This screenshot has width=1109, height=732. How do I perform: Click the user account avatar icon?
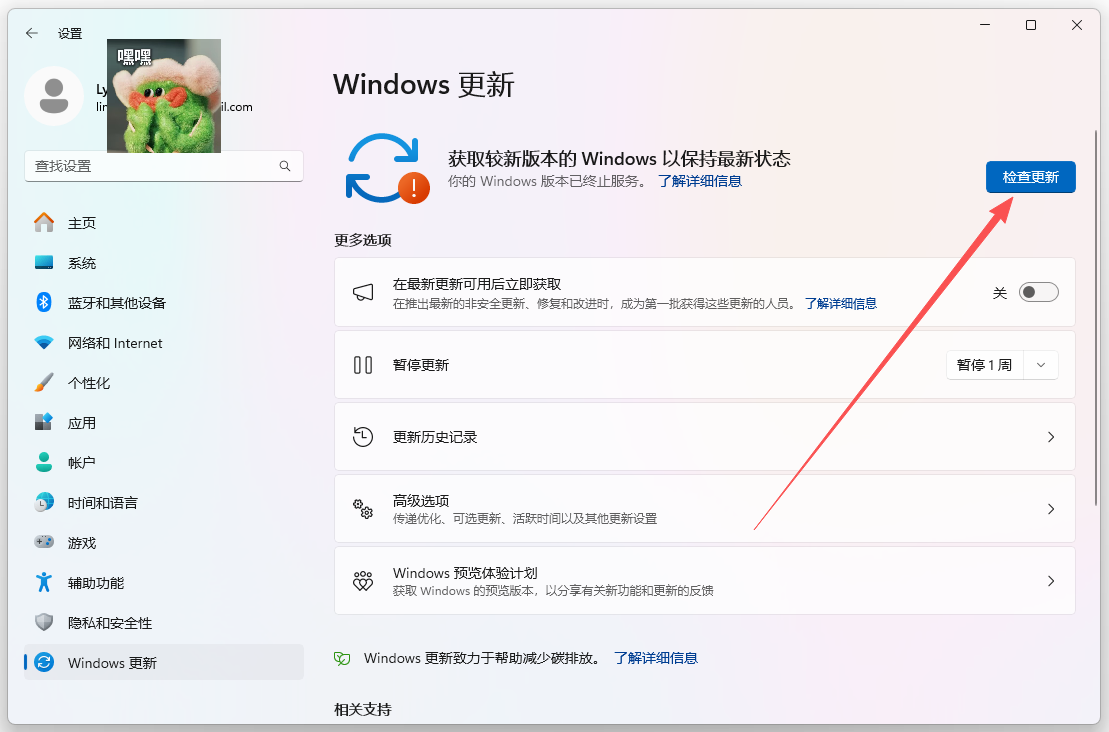[54, 96]
